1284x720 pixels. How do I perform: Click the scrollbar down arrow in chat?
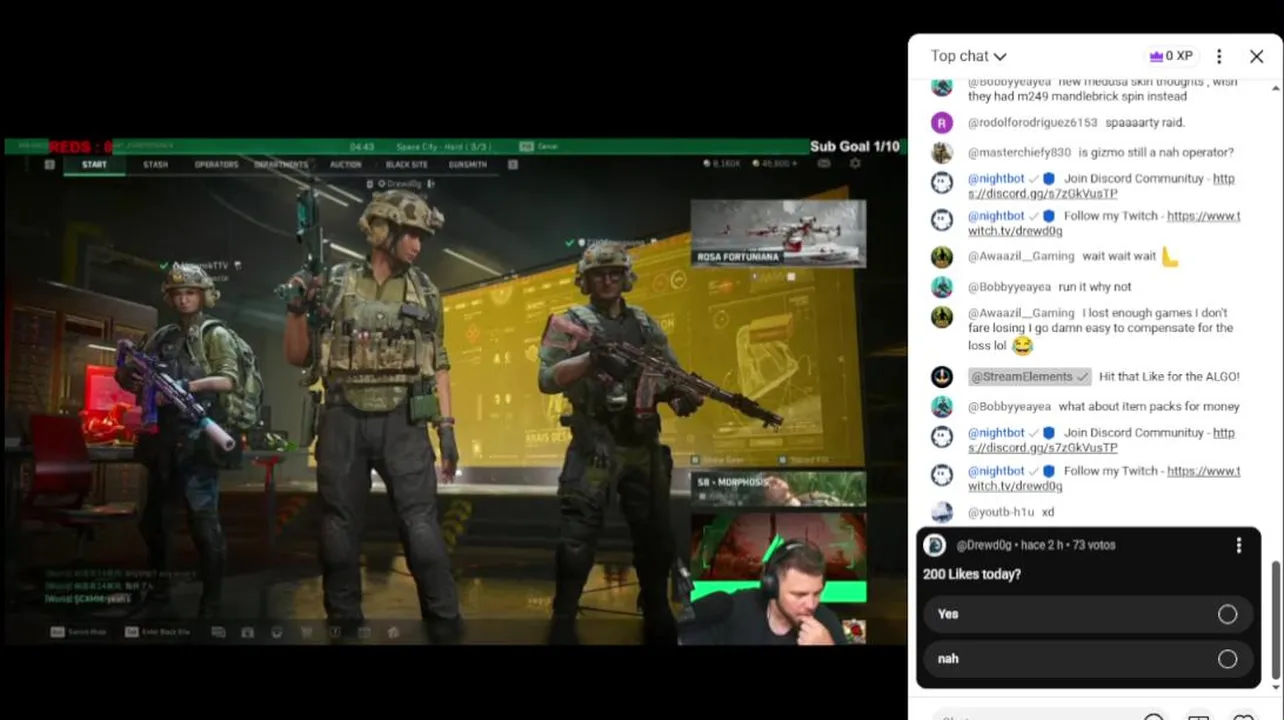coord(1275,687)
